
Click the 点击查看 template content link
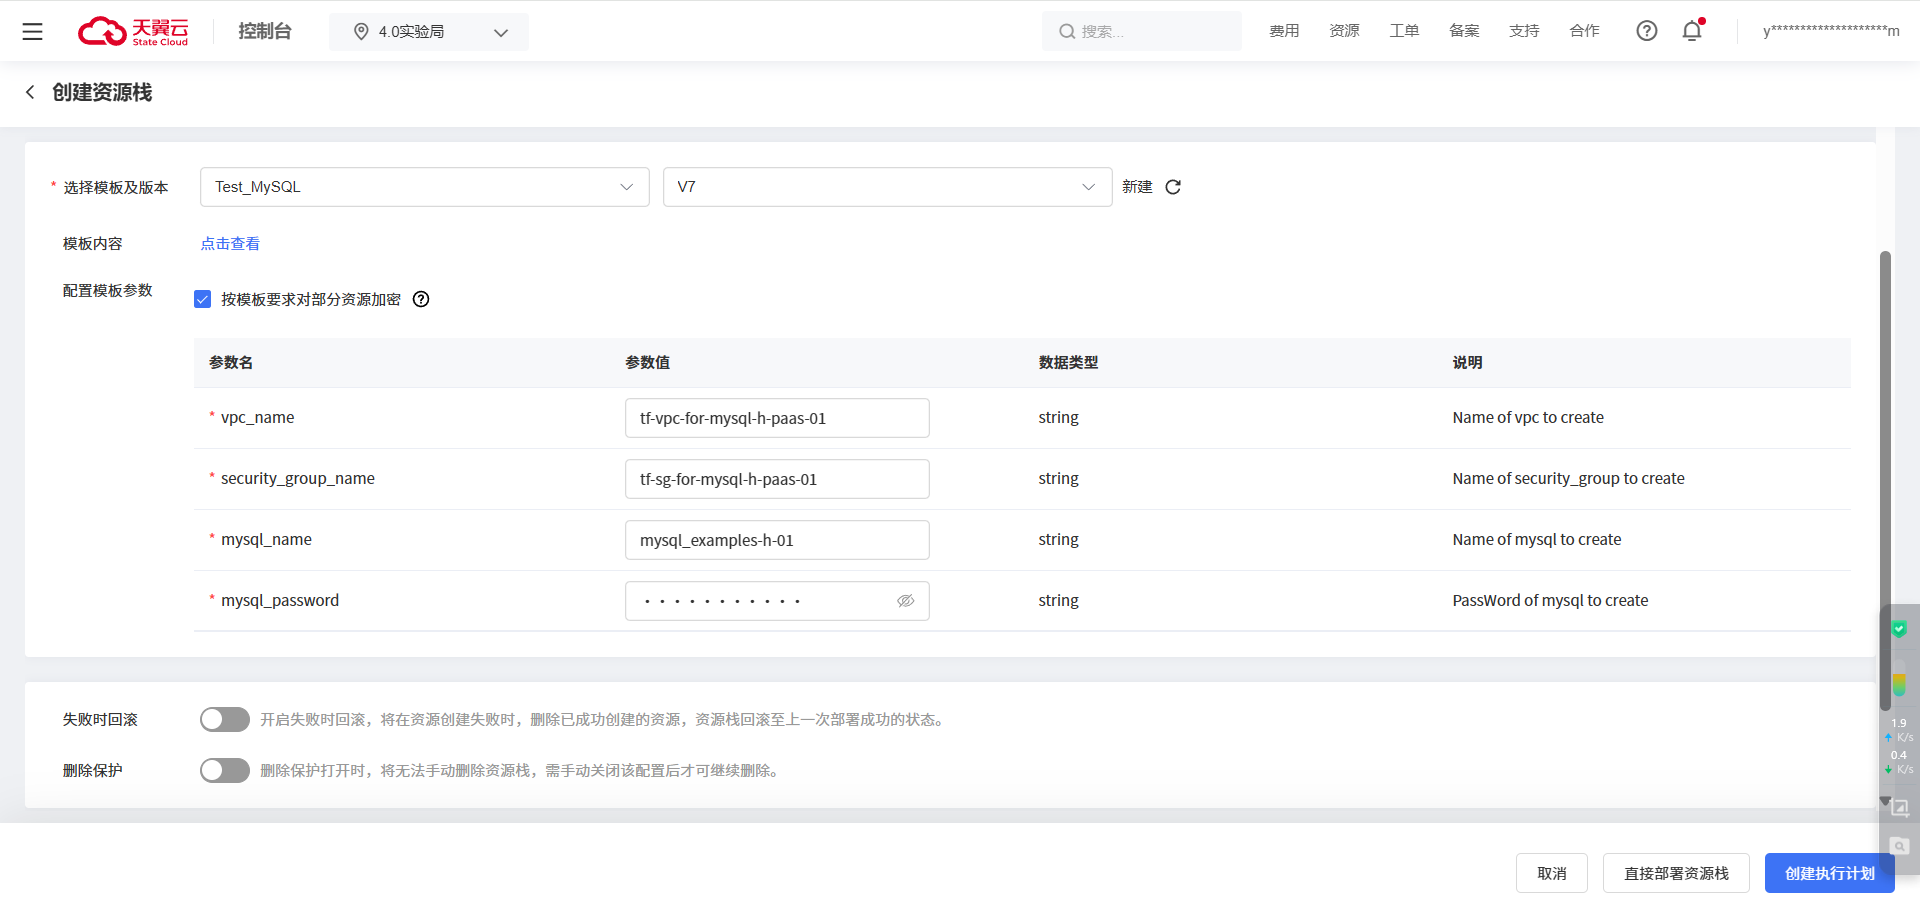230,244
